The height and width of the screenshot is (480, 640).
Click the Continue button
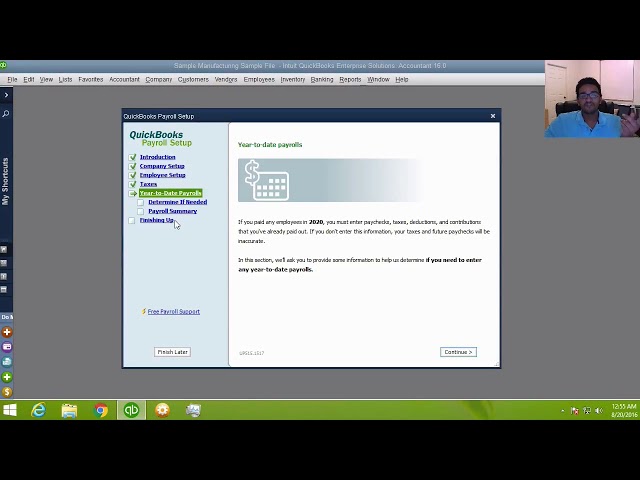458,352
